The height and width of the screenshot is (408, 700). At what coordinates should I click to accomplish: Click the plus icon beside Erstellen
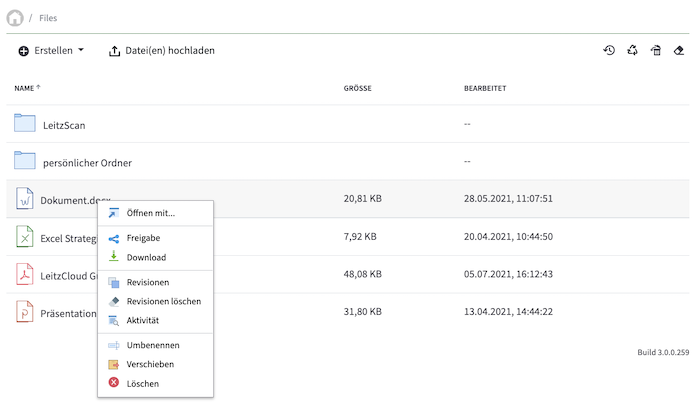(23, 51)
